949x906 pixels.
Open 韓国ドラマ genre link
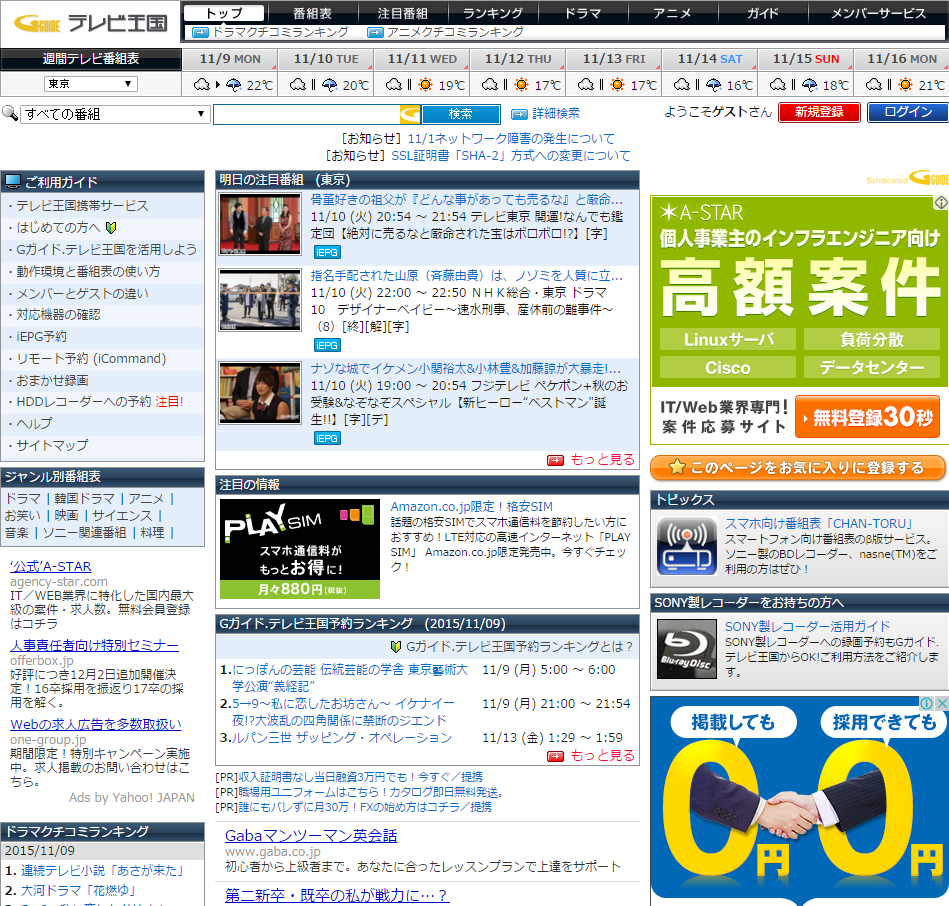tap(85, 499)
